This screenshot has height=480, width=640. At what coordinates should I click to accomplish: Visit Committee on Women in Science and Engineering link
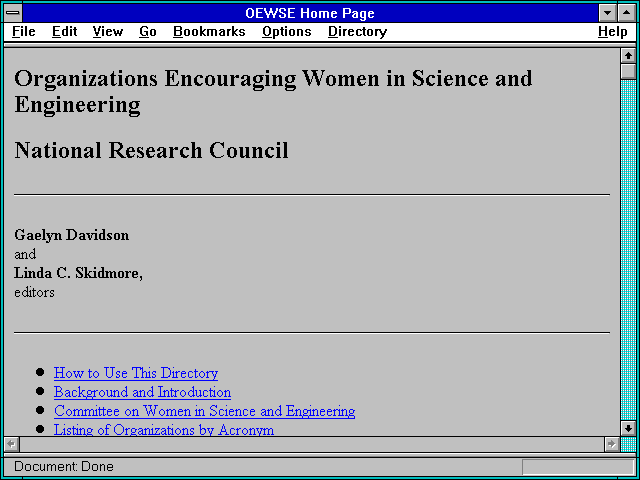click(x=204, y=411)
